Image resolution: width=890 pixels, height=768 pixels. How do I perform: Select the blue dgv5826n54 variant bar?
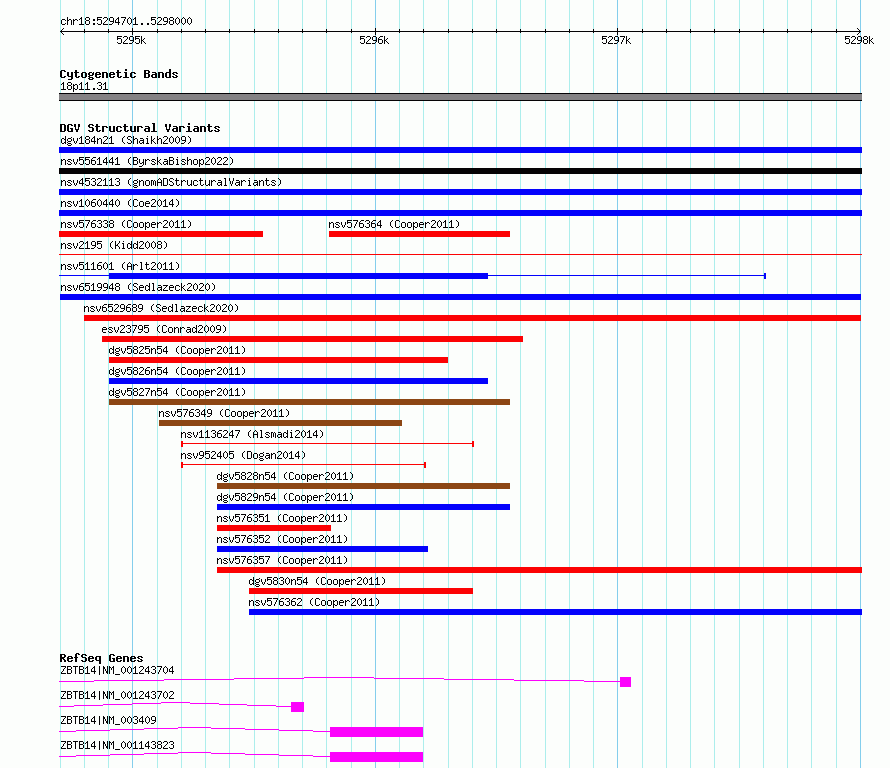[x=298, y=381]
